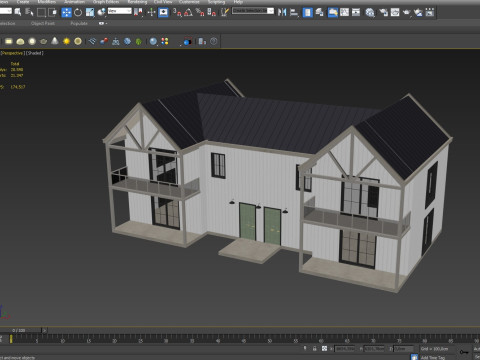Viewport: 480px width, 360px height.
Task: Select the Select and Move tool
Action: point(67,13)
